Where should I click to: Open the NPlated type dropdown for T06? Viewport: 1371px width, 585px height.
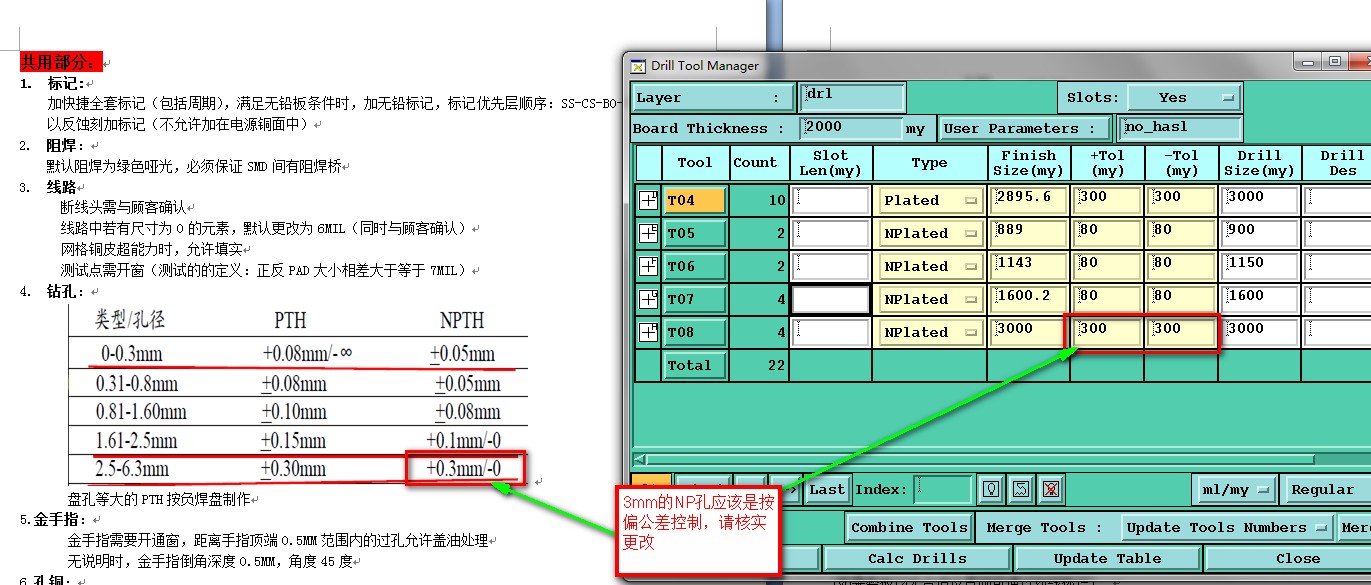(930, 267)
